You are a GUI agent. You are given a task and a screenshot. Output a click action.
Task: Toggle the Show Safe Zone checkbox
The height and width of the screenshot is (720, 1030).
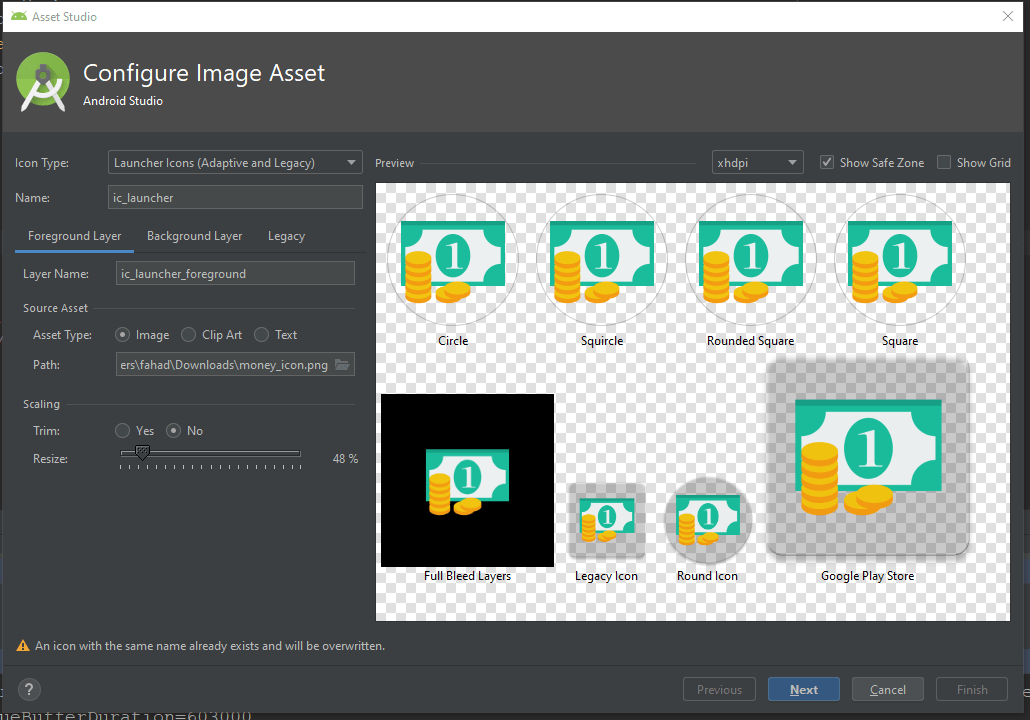click(x=827, y=162)
